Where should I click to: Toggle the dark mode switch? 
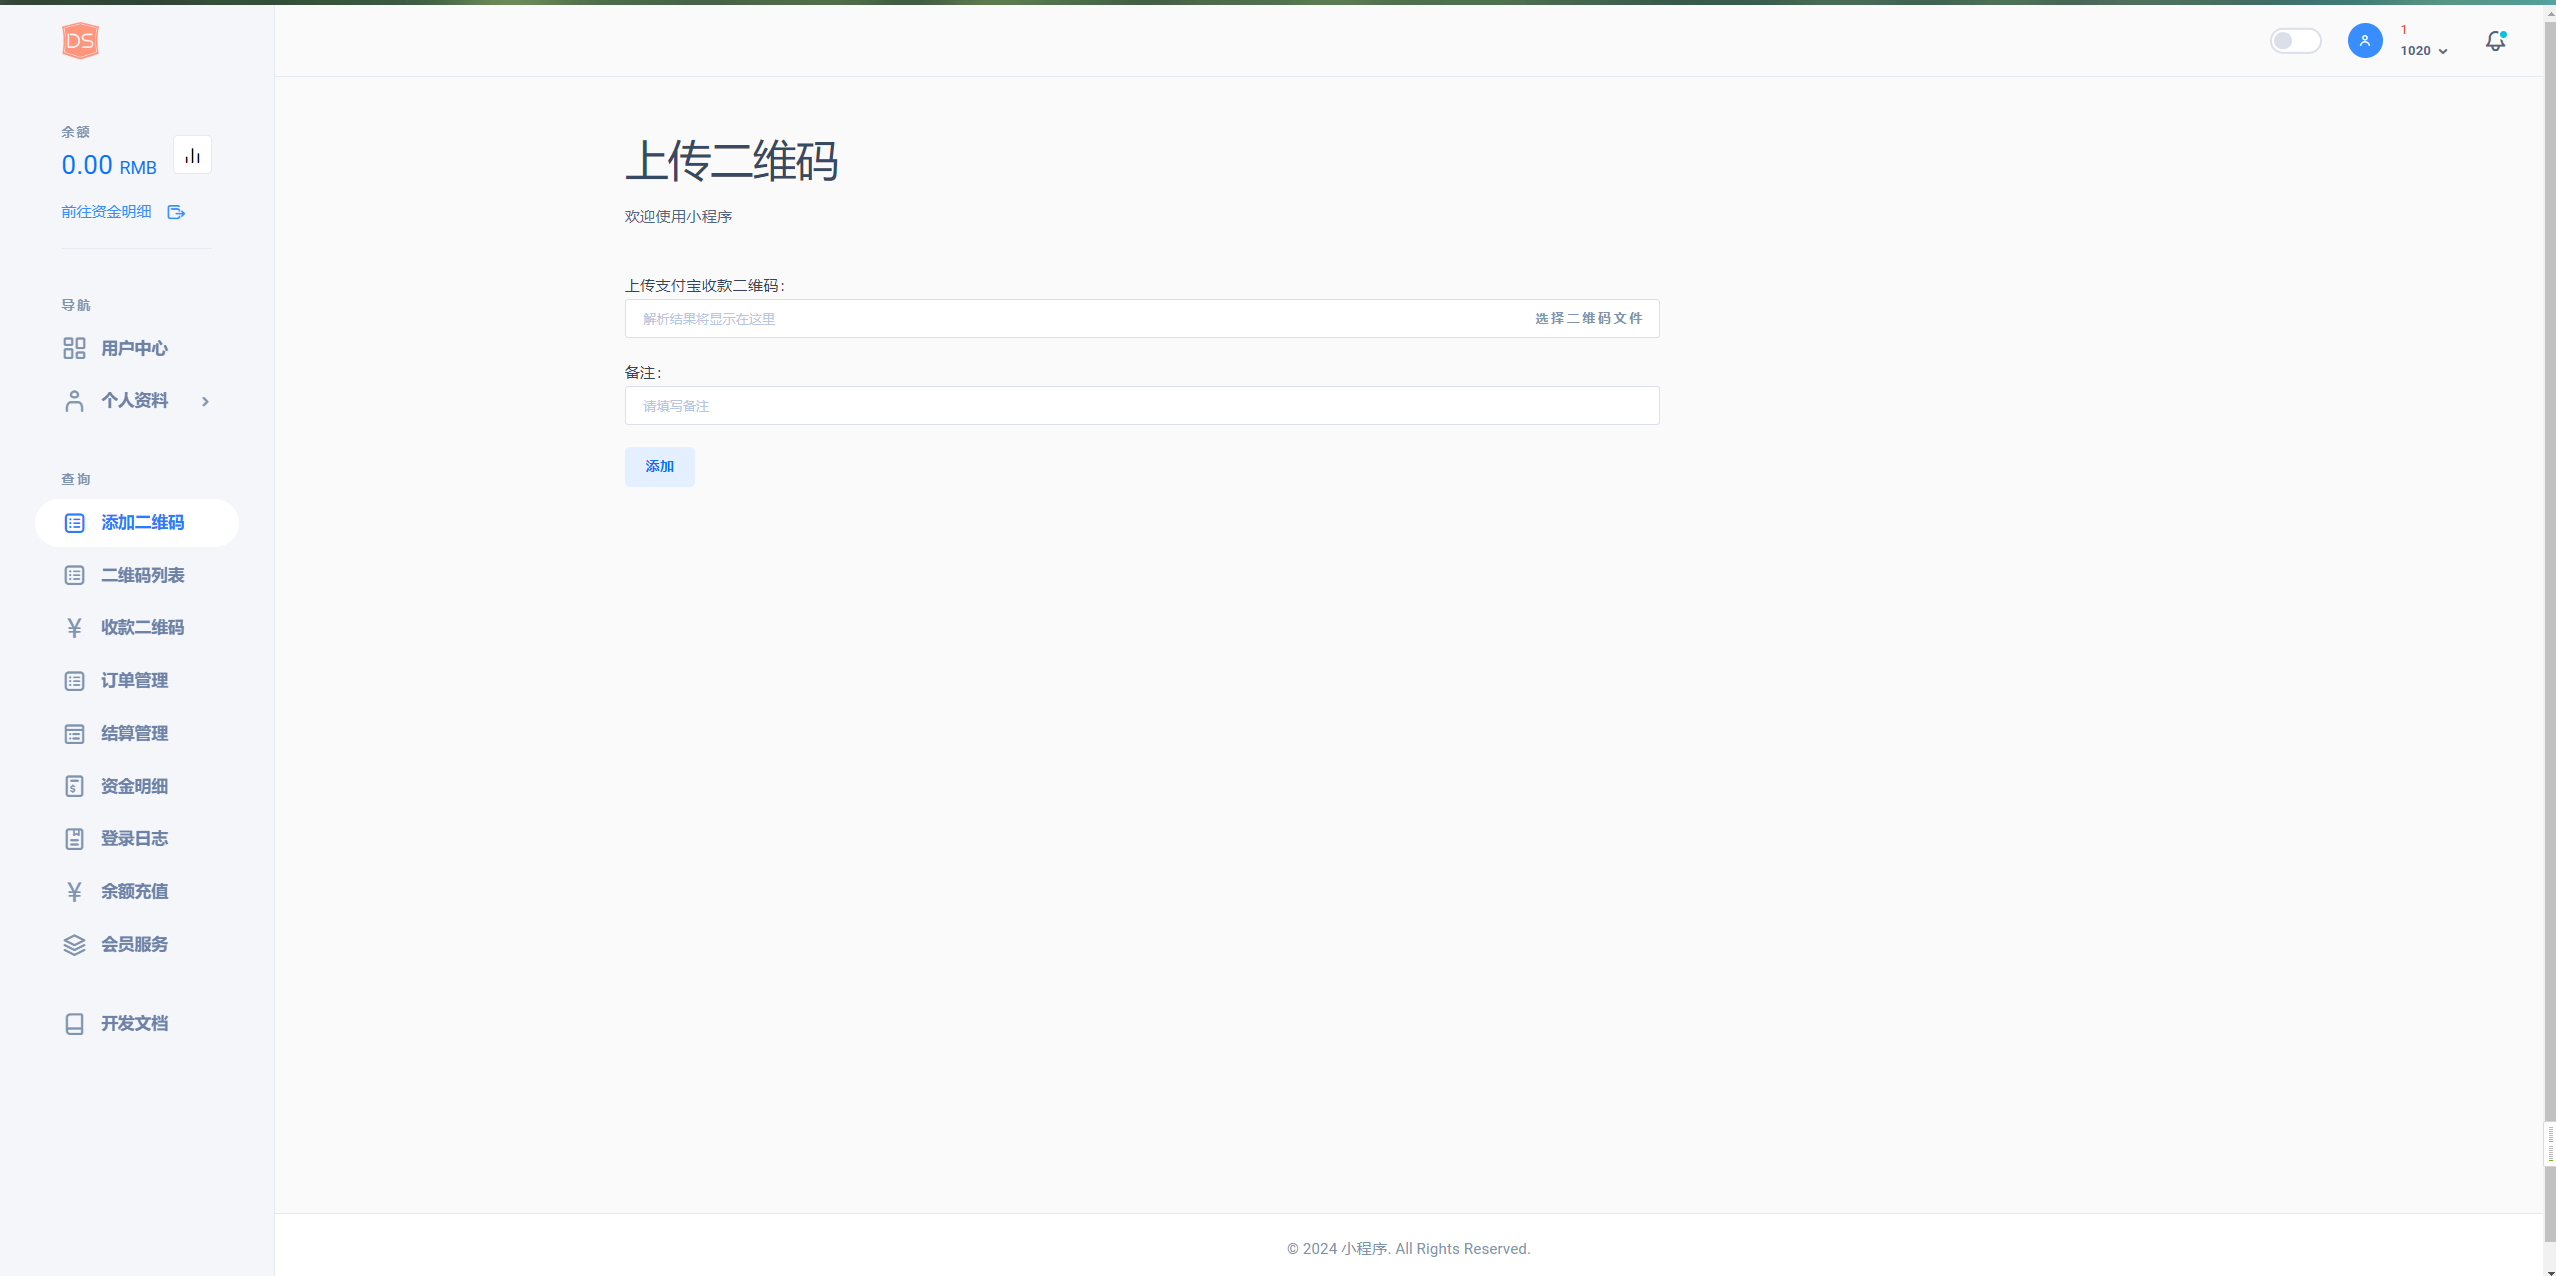coord(2295,41)
